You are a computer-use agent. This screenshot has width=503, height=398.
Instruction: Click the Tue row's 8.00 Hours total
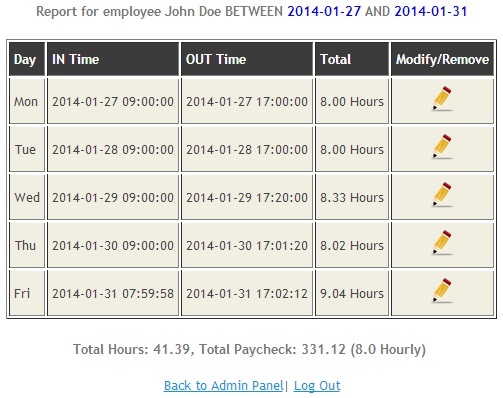click(x=352, y=149)
